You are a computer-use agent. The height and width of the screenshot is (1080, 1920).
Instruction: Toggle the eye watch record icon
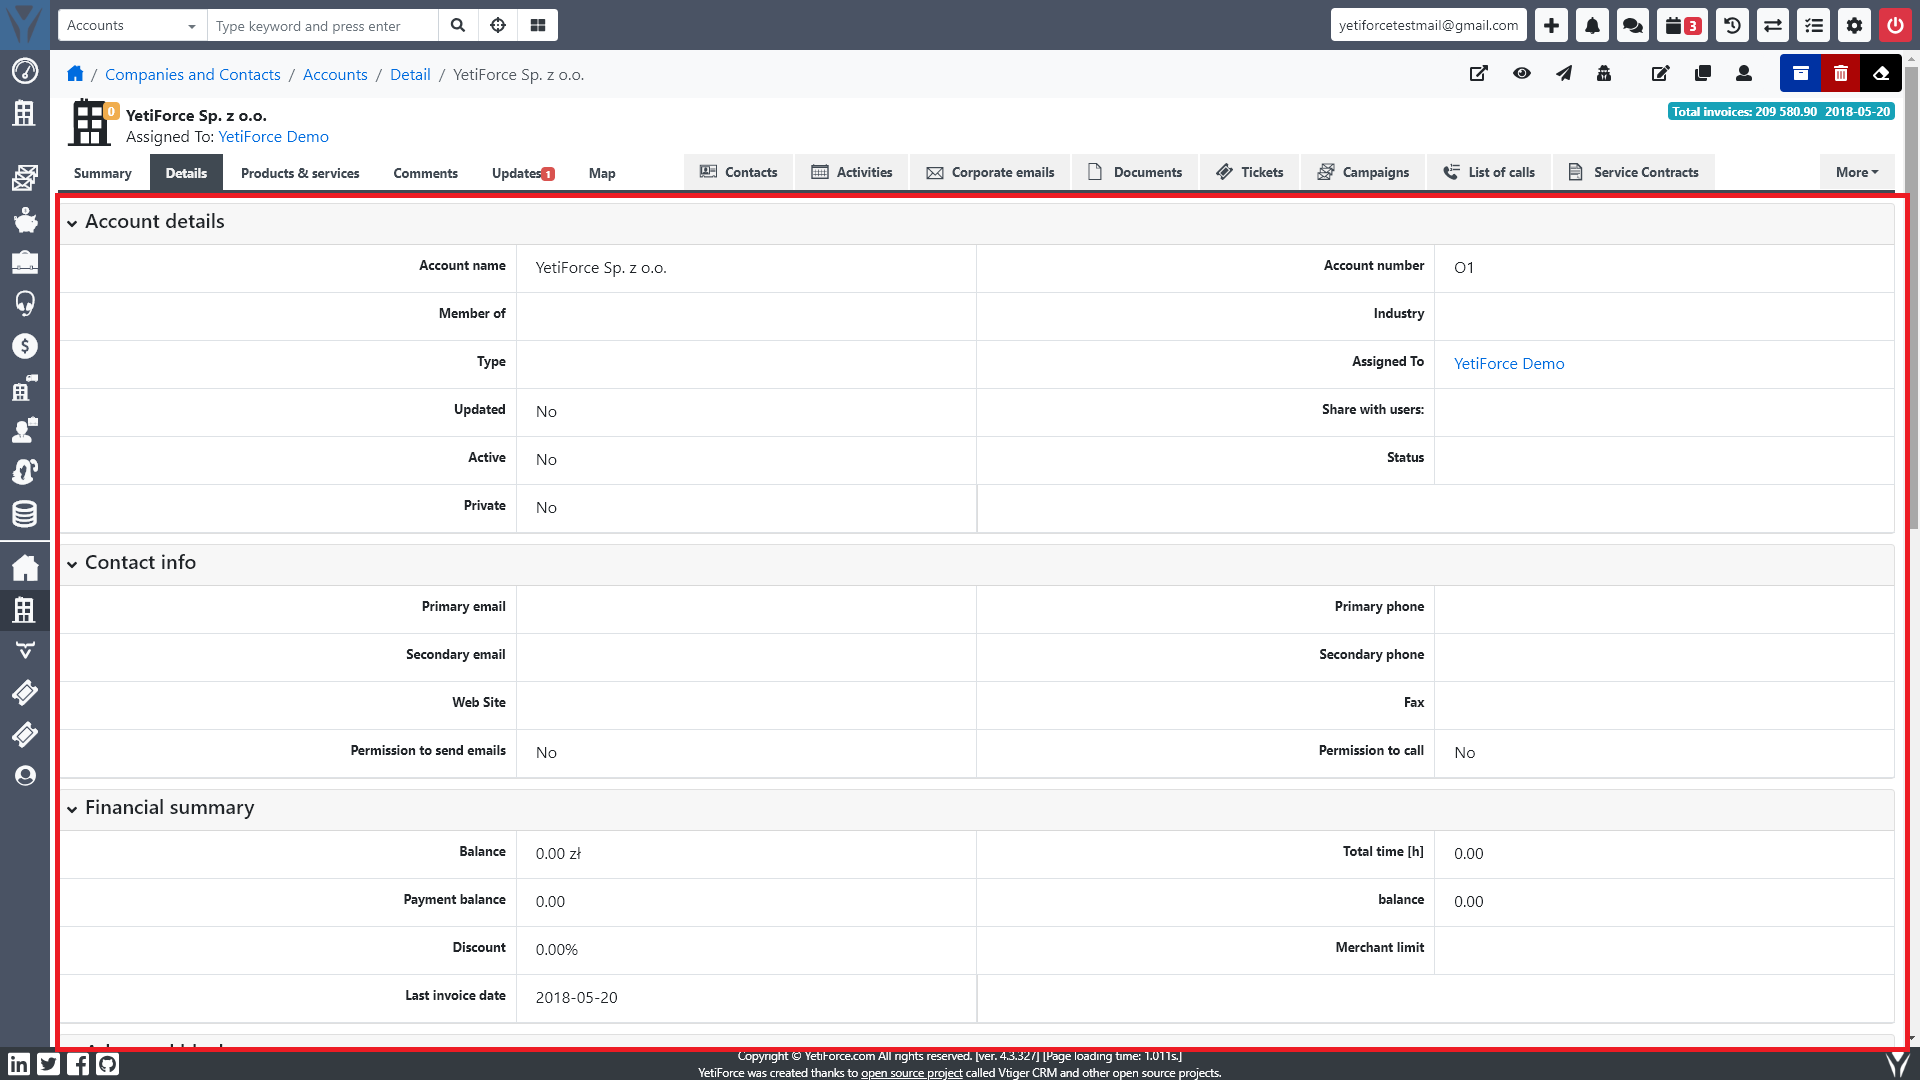1522,74
